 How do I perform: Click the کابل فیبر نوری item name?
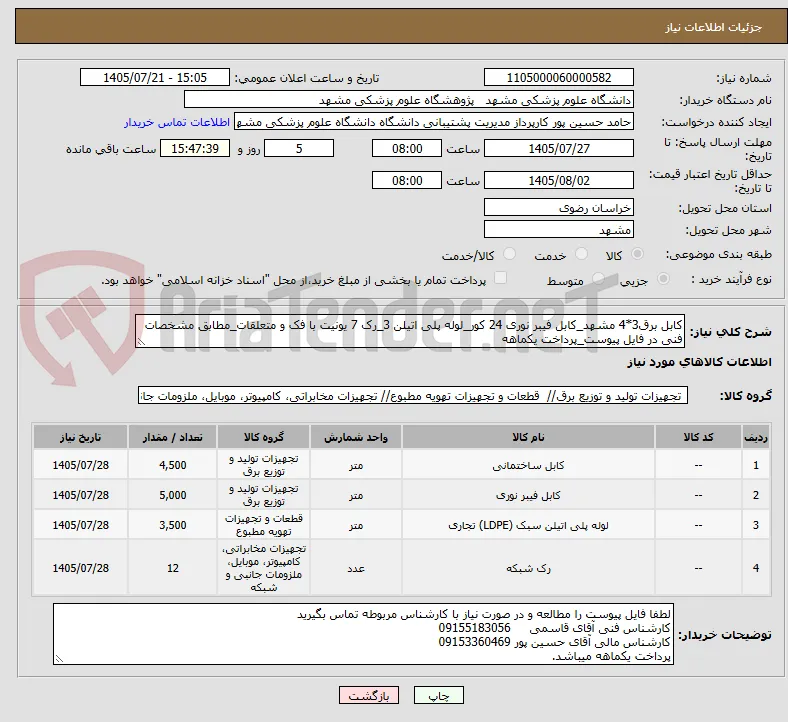[x=529, y=495]
